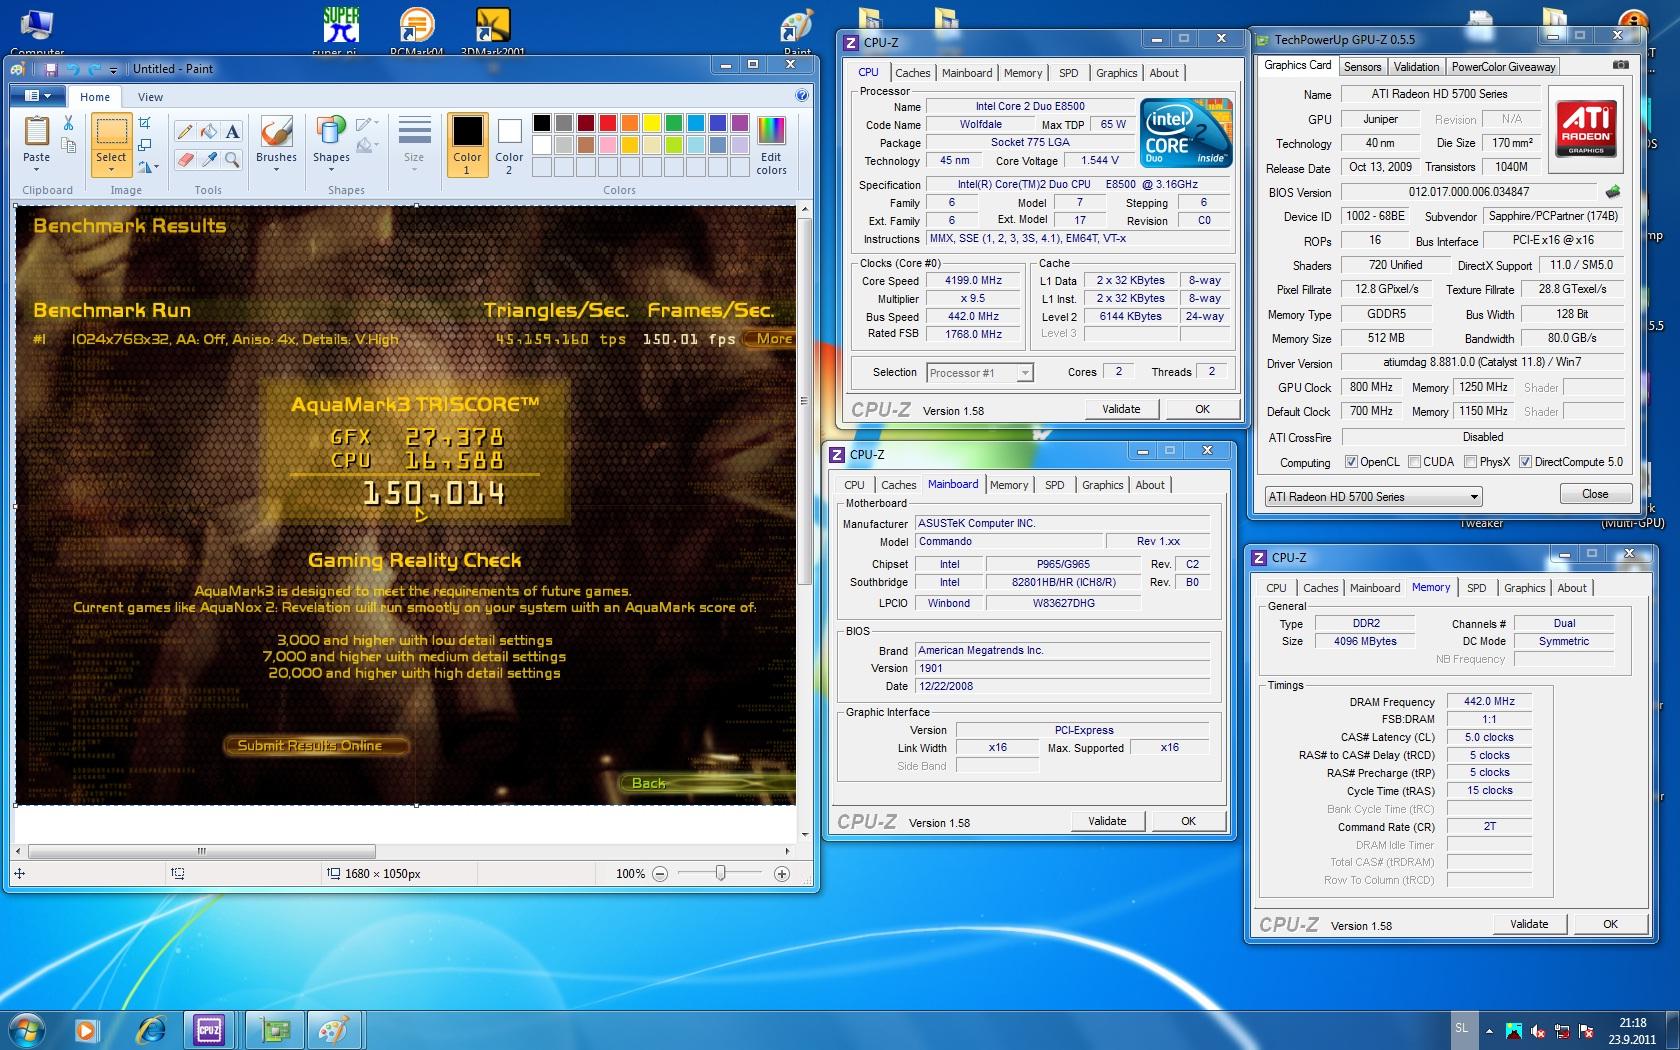Click the Save icon in Paint title bar
This screenshot has height=1050, width=1680.
[x=50, y=69]
